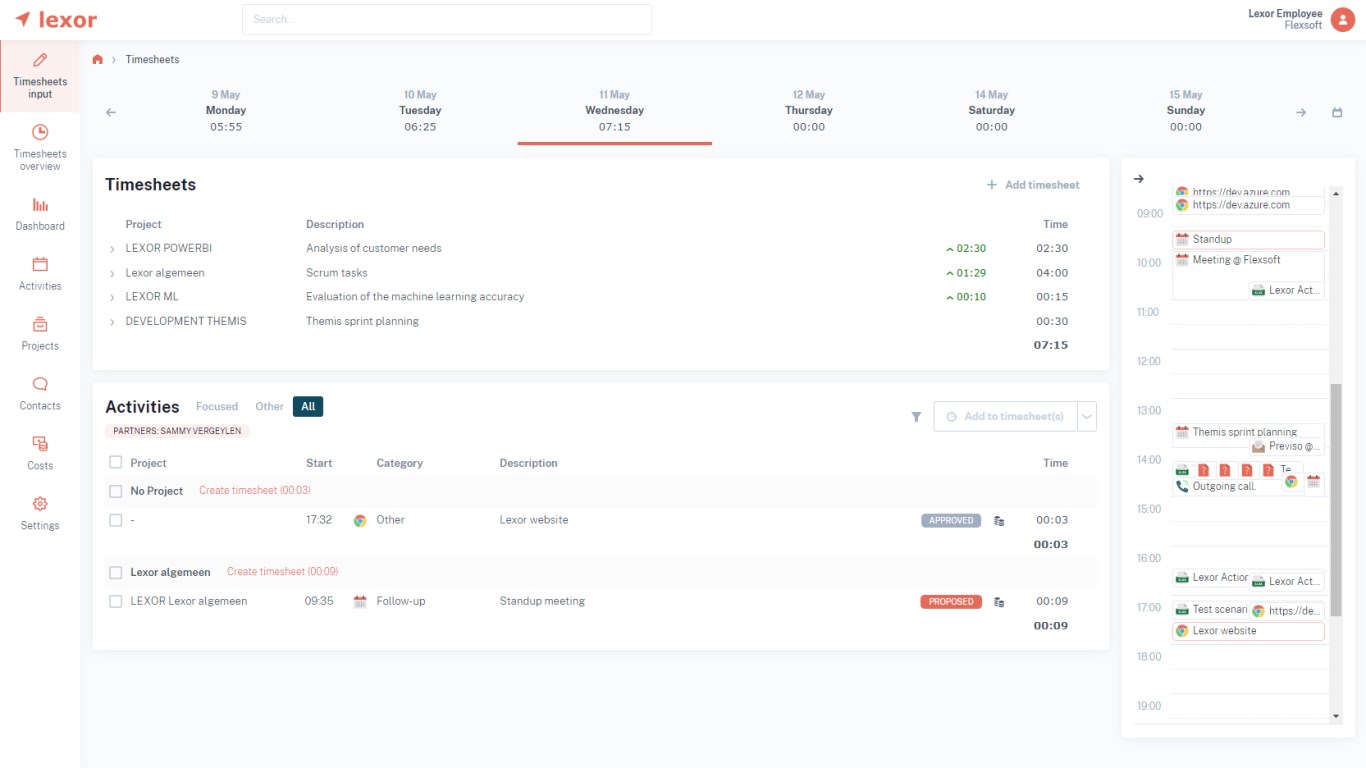Open Test scenario entry in calendar
The height and width of the screenshot is (768, 1366).
pyautogui.click(x=1211, y=609)
